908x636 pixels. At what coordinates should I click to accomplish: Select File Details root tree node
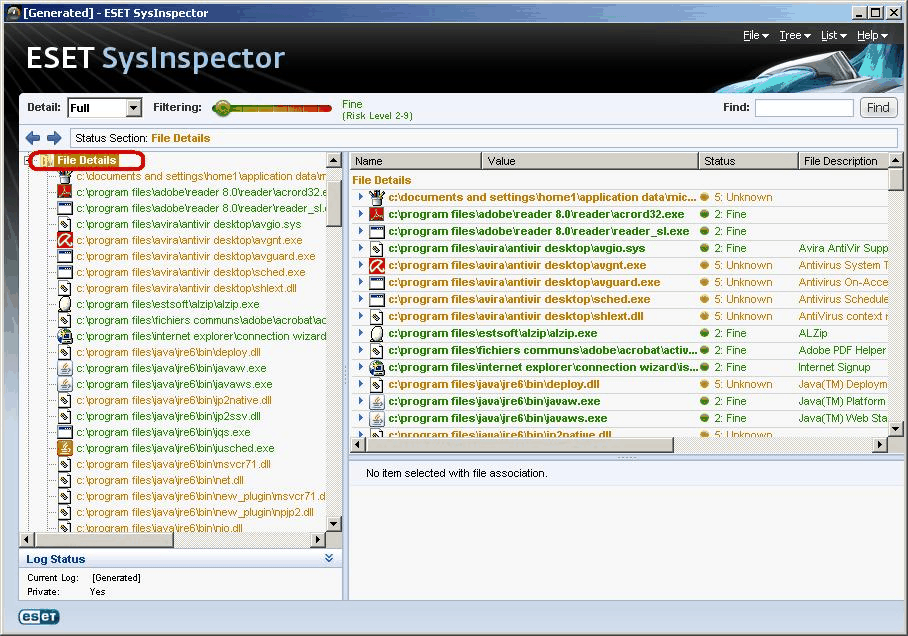86,160
